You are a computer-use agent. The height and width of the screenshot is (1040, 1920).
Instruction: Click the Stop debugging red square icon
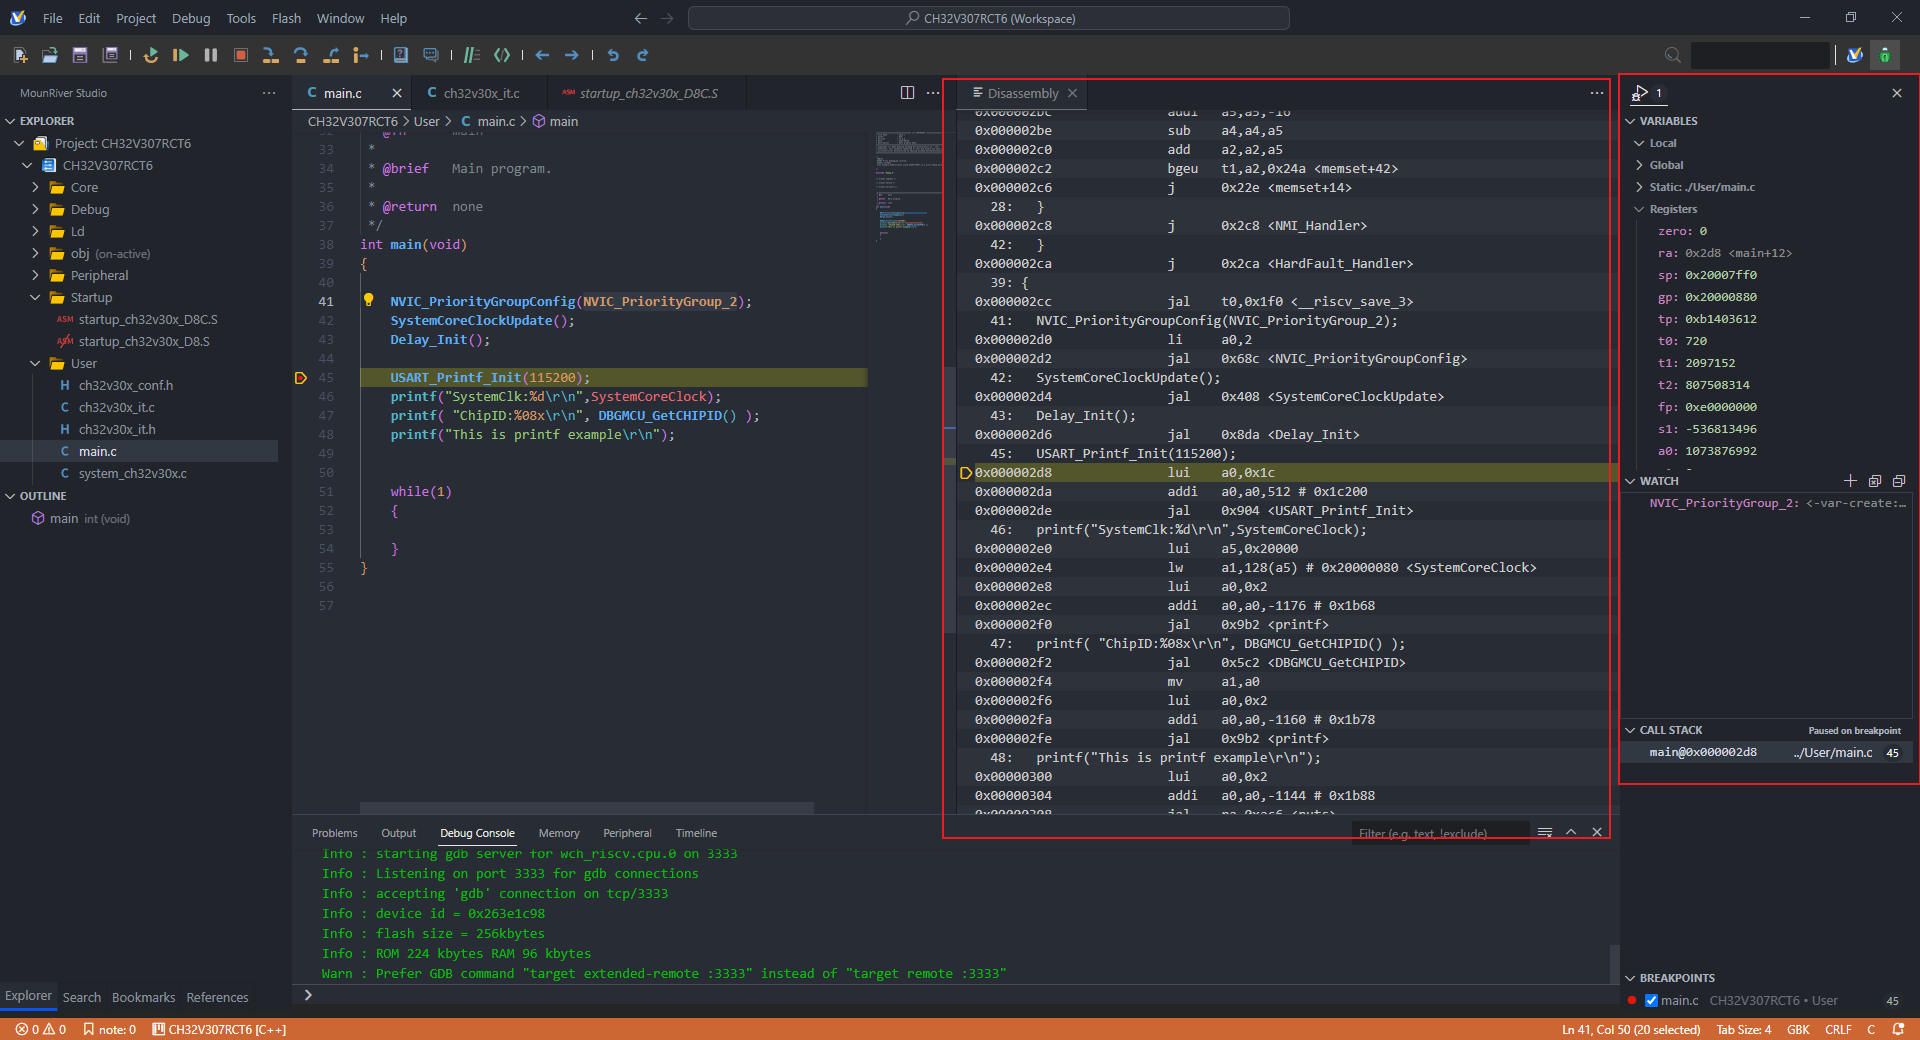tap(240, 55)
